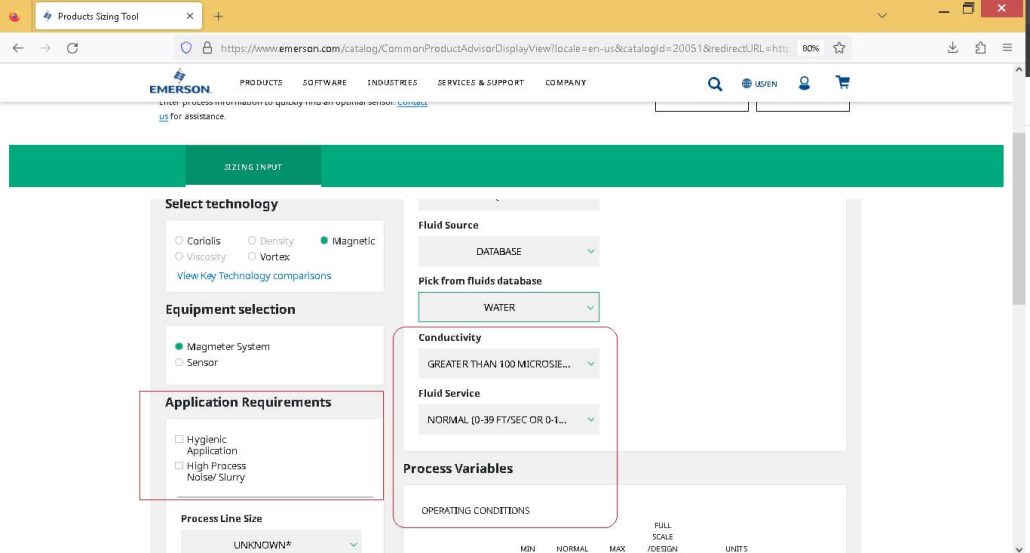Open the extensions puzzle icon
Screen dimensions: 1030x553
980,48
